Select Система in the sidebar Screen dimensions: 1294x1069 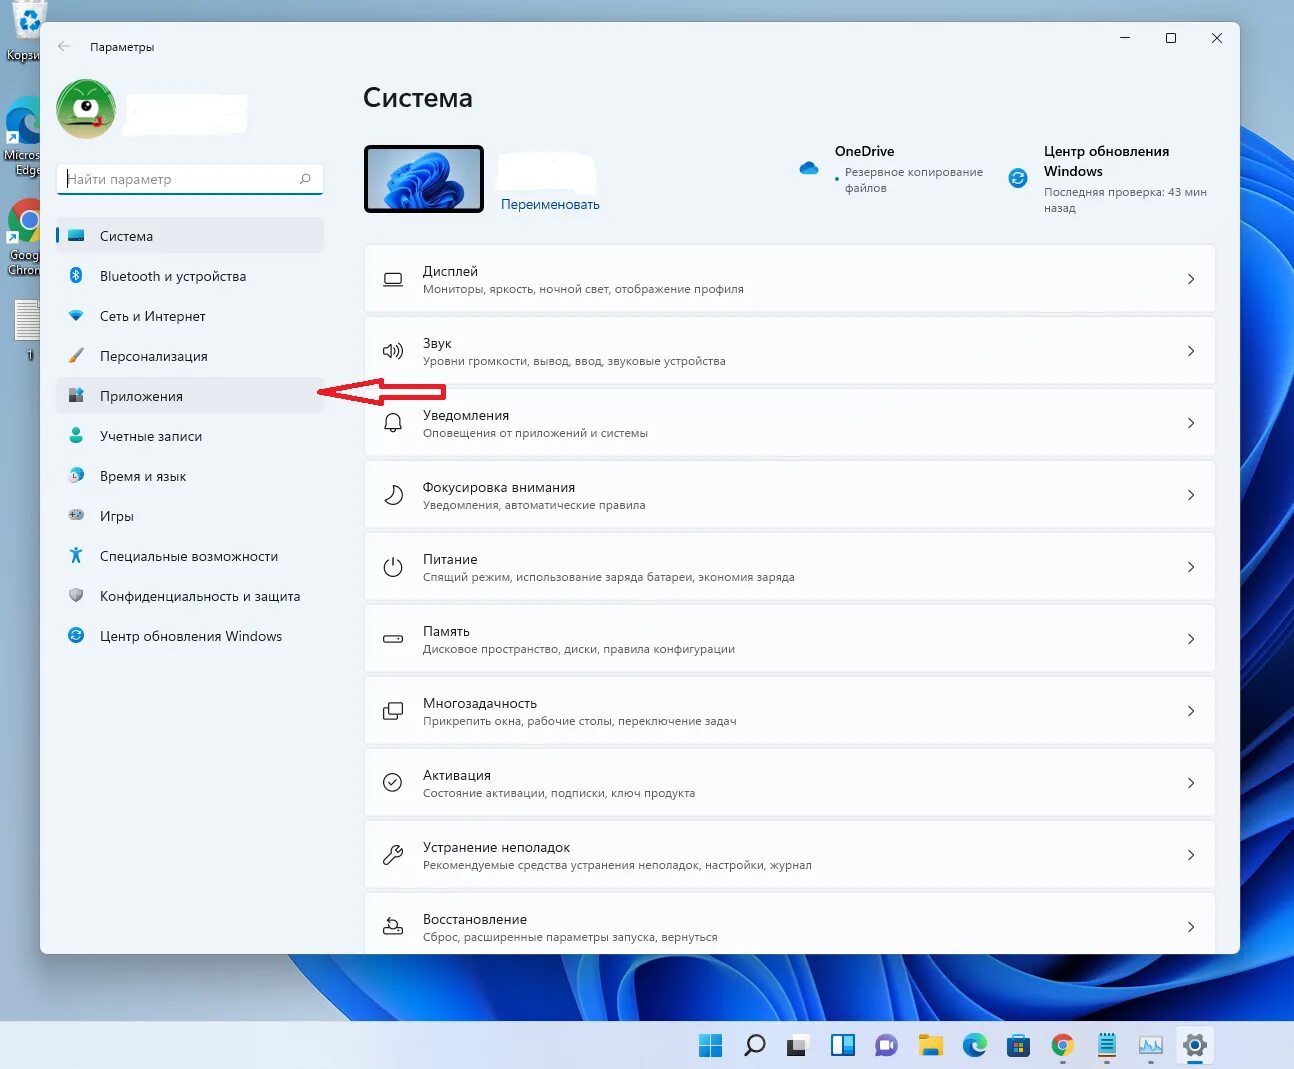point(190,236)
